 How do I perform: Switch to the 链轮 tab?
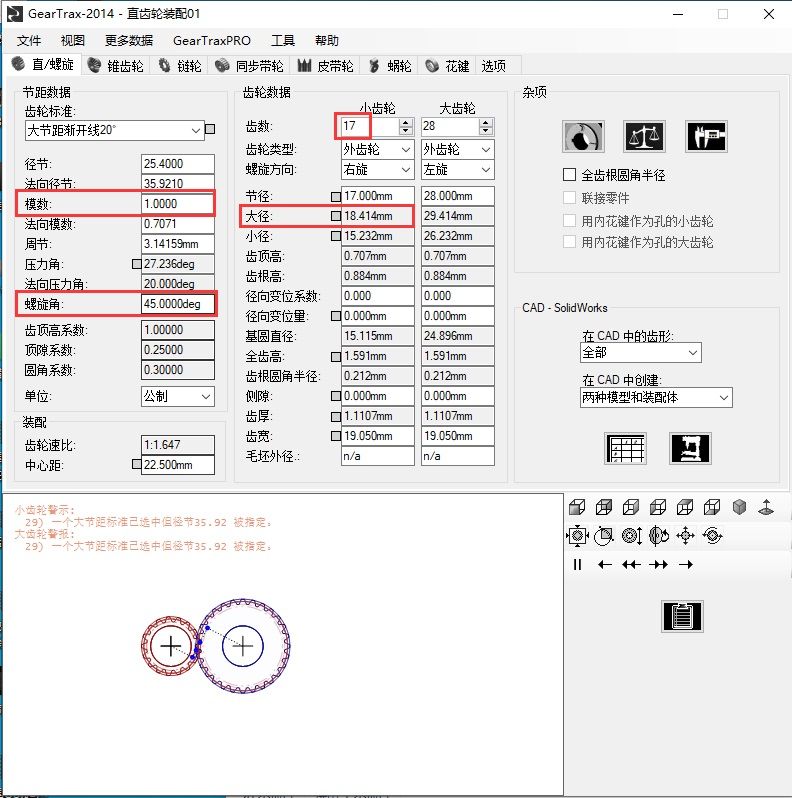pyautogui.click(x=180, y=66)
